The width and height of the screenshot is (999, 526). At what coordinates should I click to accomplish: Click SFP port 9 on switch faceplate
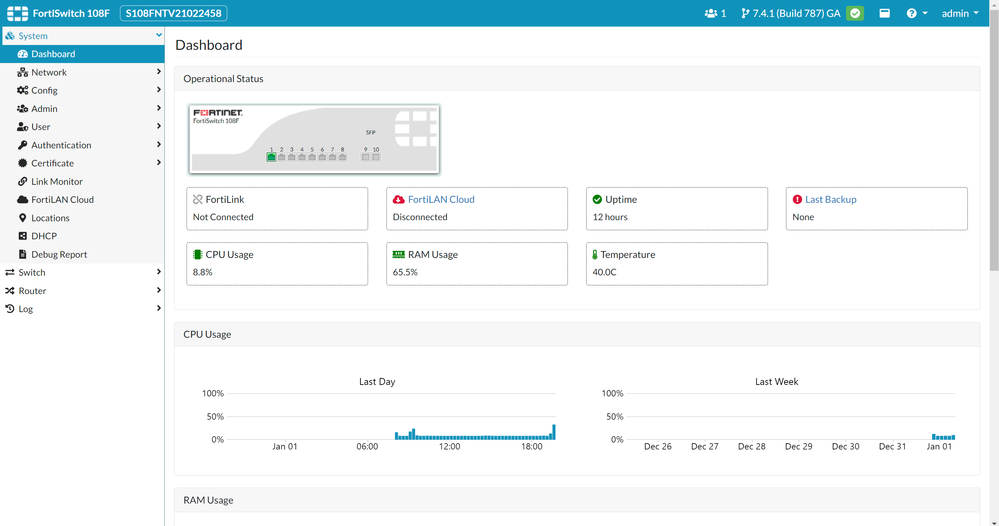click(x=366, y=157)
